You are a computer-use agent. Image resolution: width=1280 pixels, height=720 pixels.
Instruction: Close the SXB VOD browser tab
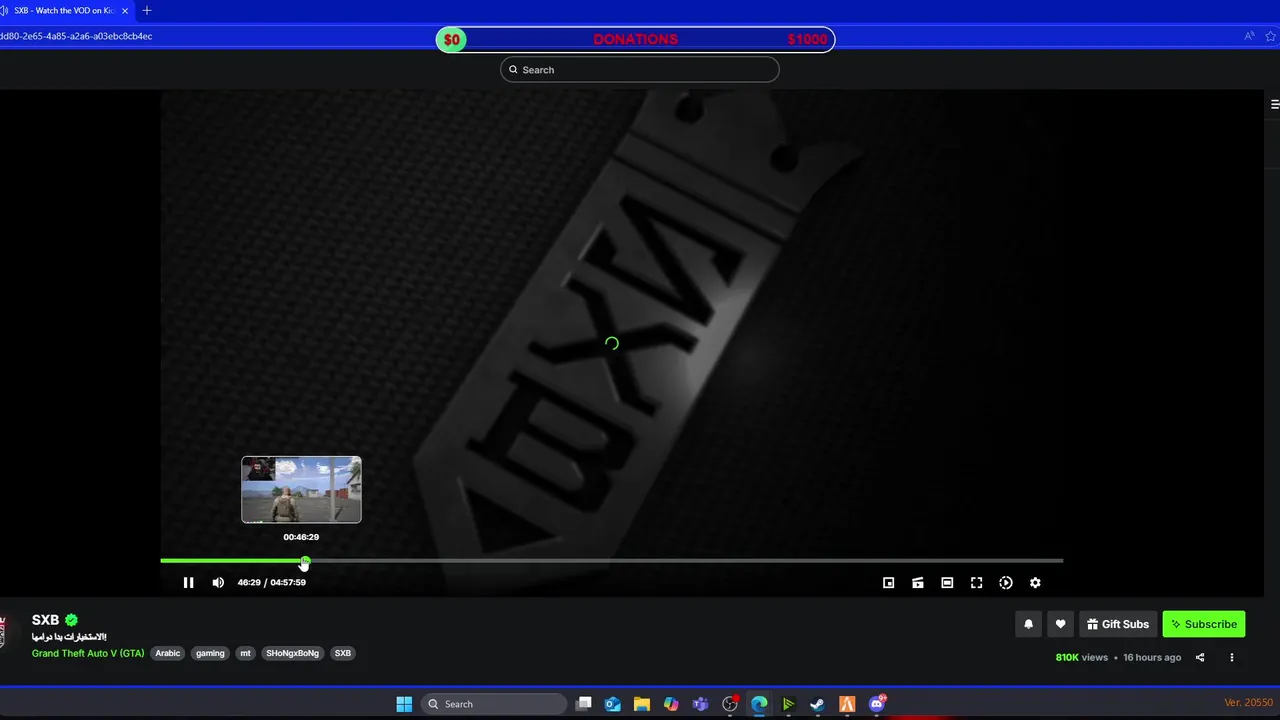pos(125,10)
